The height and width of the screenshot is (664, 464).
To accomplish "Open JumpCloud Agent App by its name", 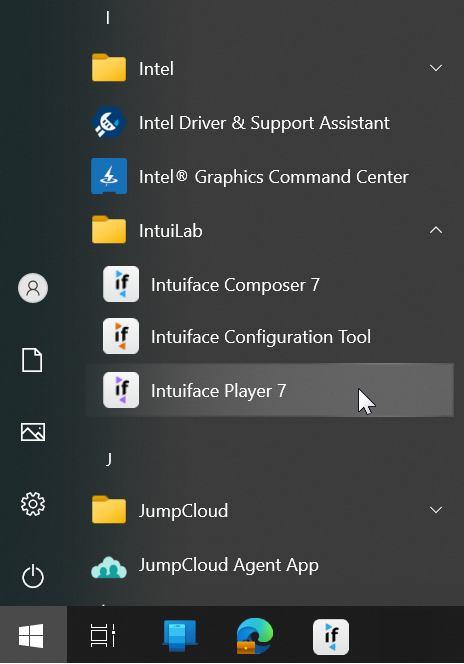I will pos(229,565).
